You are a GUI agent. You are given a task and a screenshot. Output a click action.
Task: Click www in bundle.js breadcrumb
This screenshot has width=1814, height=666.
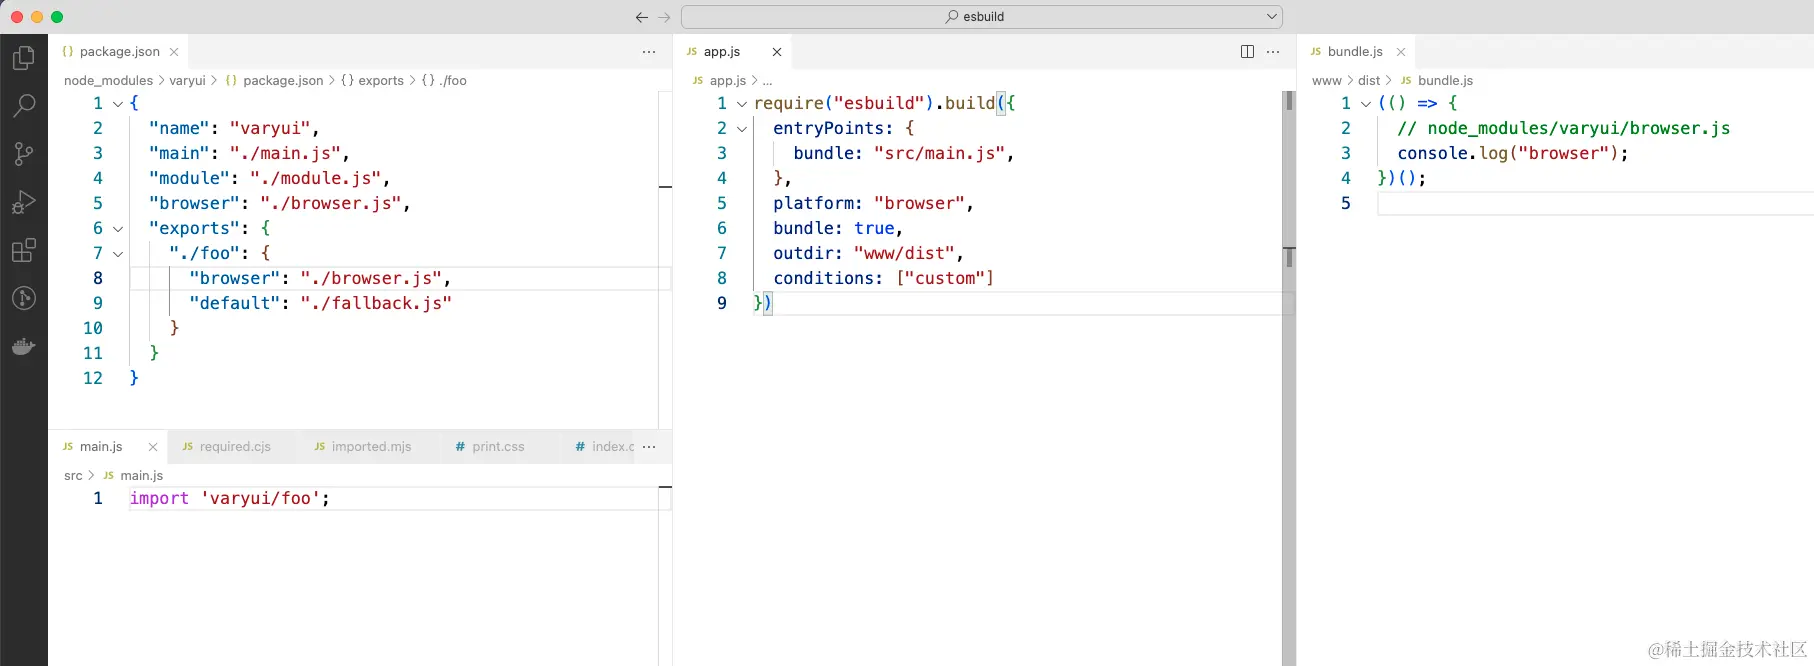1326,81
